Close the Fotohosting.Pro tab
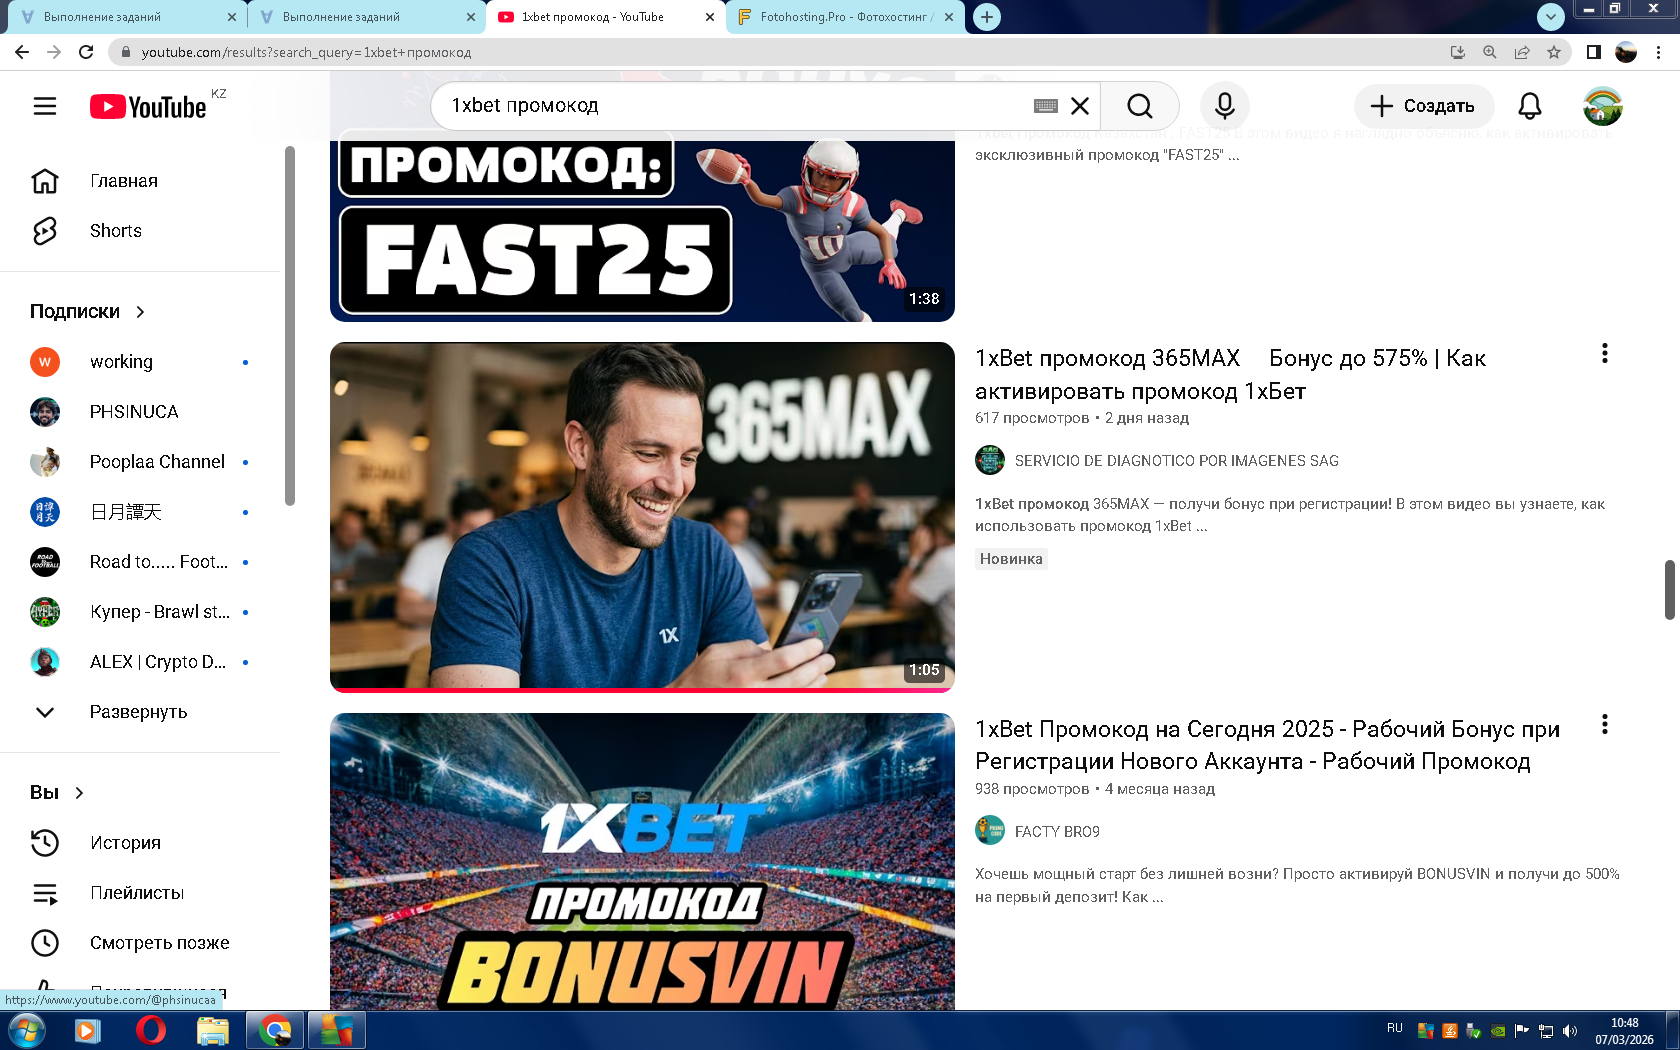This screenshot has width=1680, height=1050. 949,17
